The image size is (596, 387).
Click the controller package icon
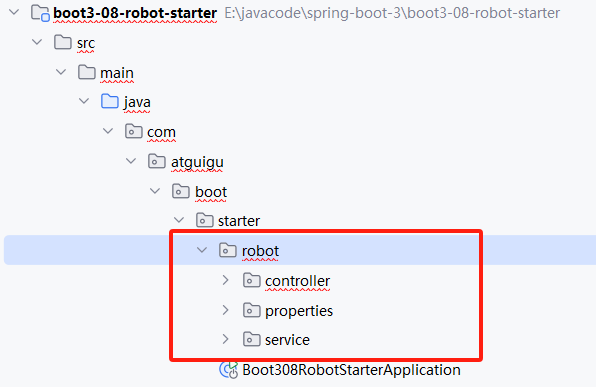point(252,281)
